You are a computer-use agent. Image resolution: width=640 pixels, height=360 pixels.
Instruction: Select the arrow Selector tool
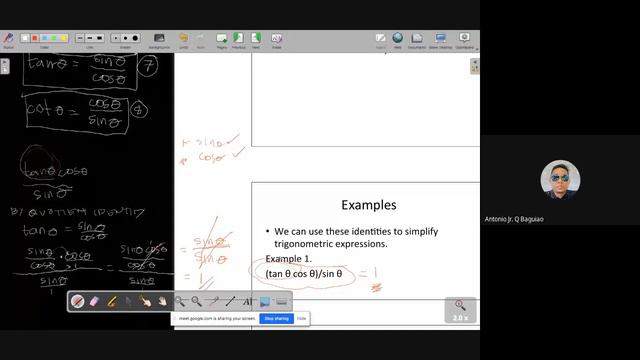click(128, 301)
